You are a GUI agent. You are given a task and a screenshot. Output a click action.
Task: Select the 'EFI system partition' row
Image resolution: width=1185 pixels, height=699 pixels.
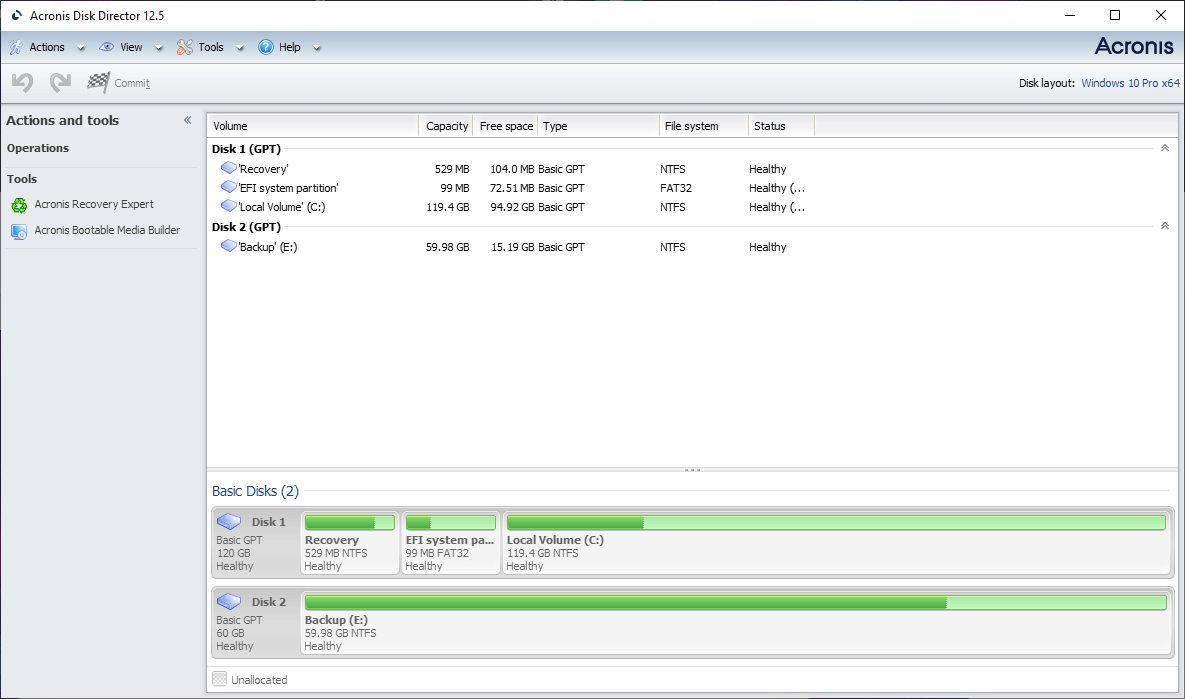pos(288,188)
